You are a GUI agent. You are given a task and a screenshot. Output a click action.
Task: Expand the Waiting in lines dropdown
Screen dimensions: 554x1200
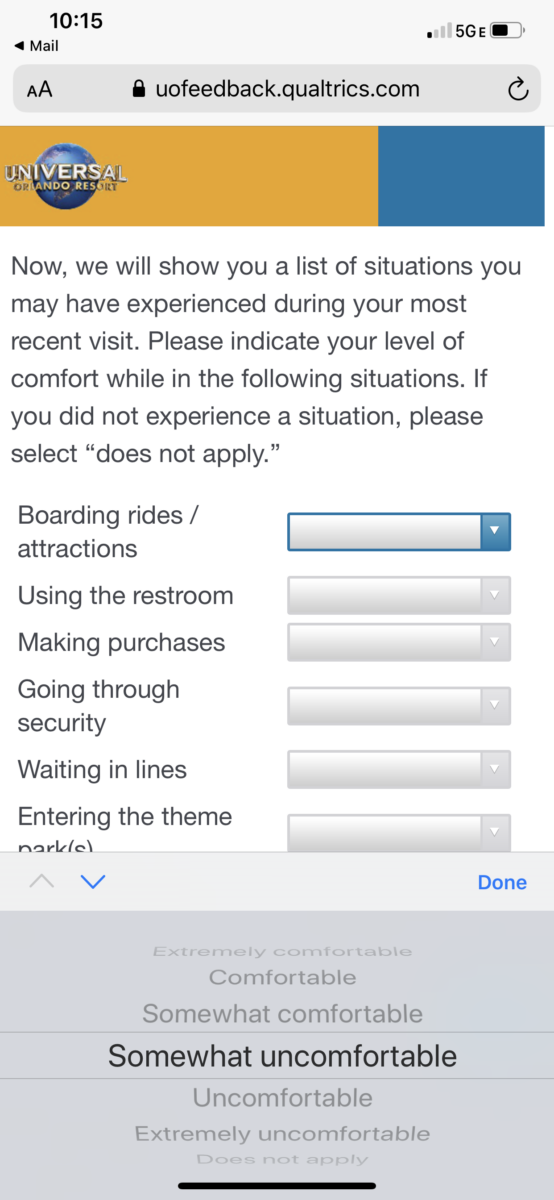[399, 769]
